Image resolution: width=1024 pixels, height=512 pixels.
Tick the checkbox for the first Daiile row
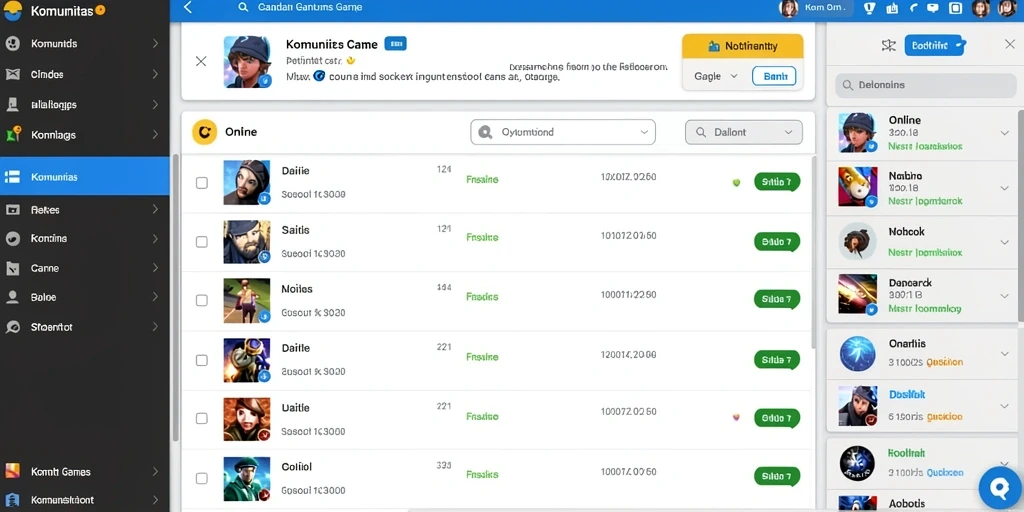(202, 183)
